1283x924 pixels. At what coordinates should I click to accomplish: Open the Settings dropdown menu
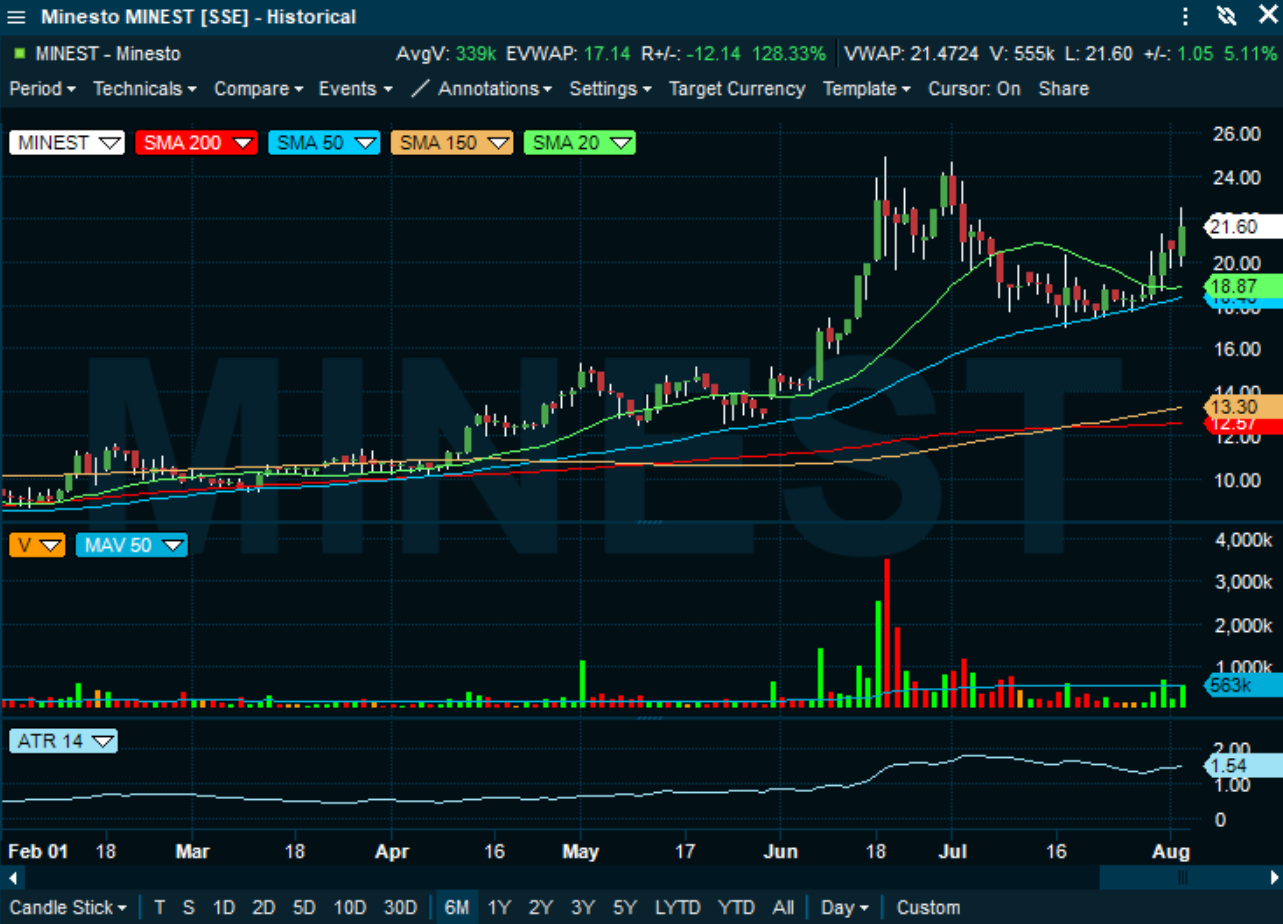coord(611,88)
